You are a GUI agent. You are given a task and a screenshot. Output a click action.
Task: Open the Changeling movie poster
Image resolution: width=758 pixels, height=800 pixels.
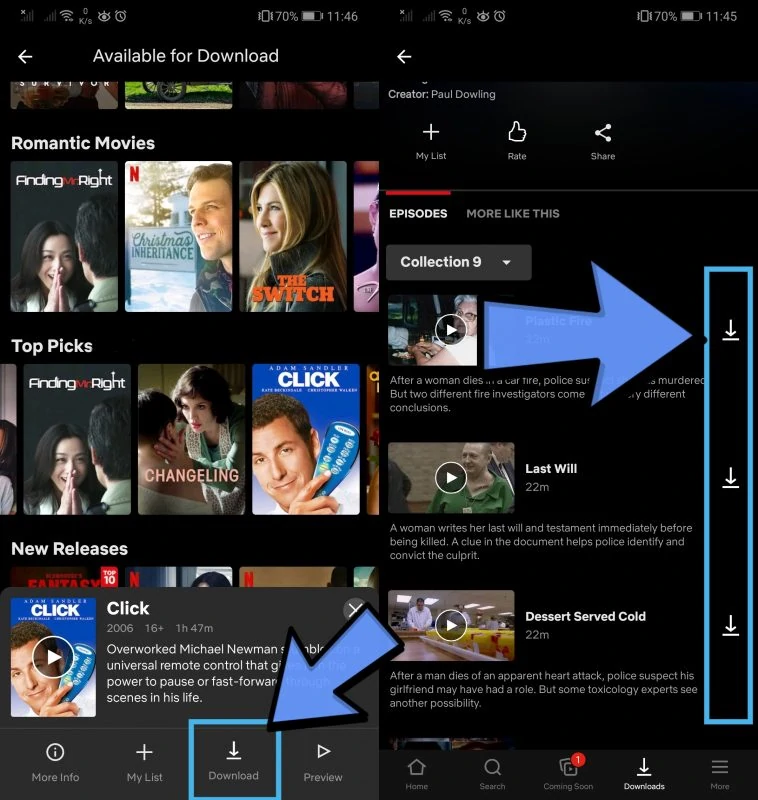pyautogui.click(x=191, y=439)
